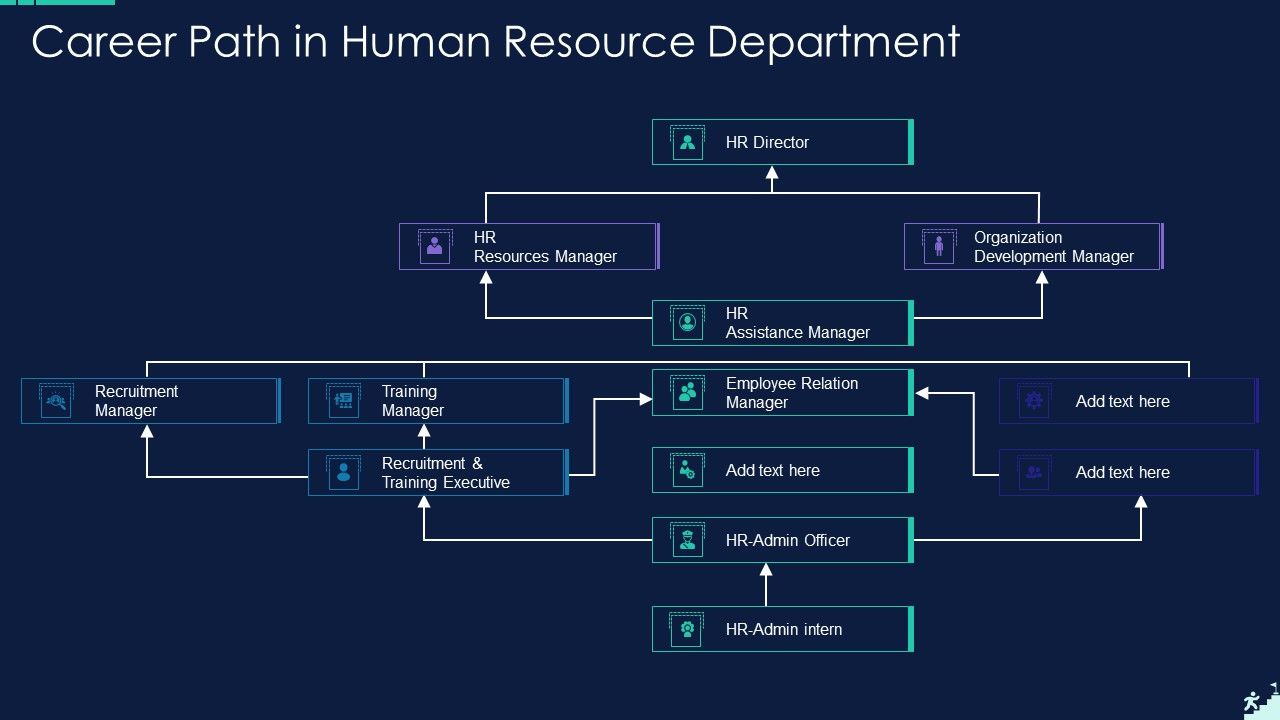
Task: Select the slide title text
Action: 497,42
